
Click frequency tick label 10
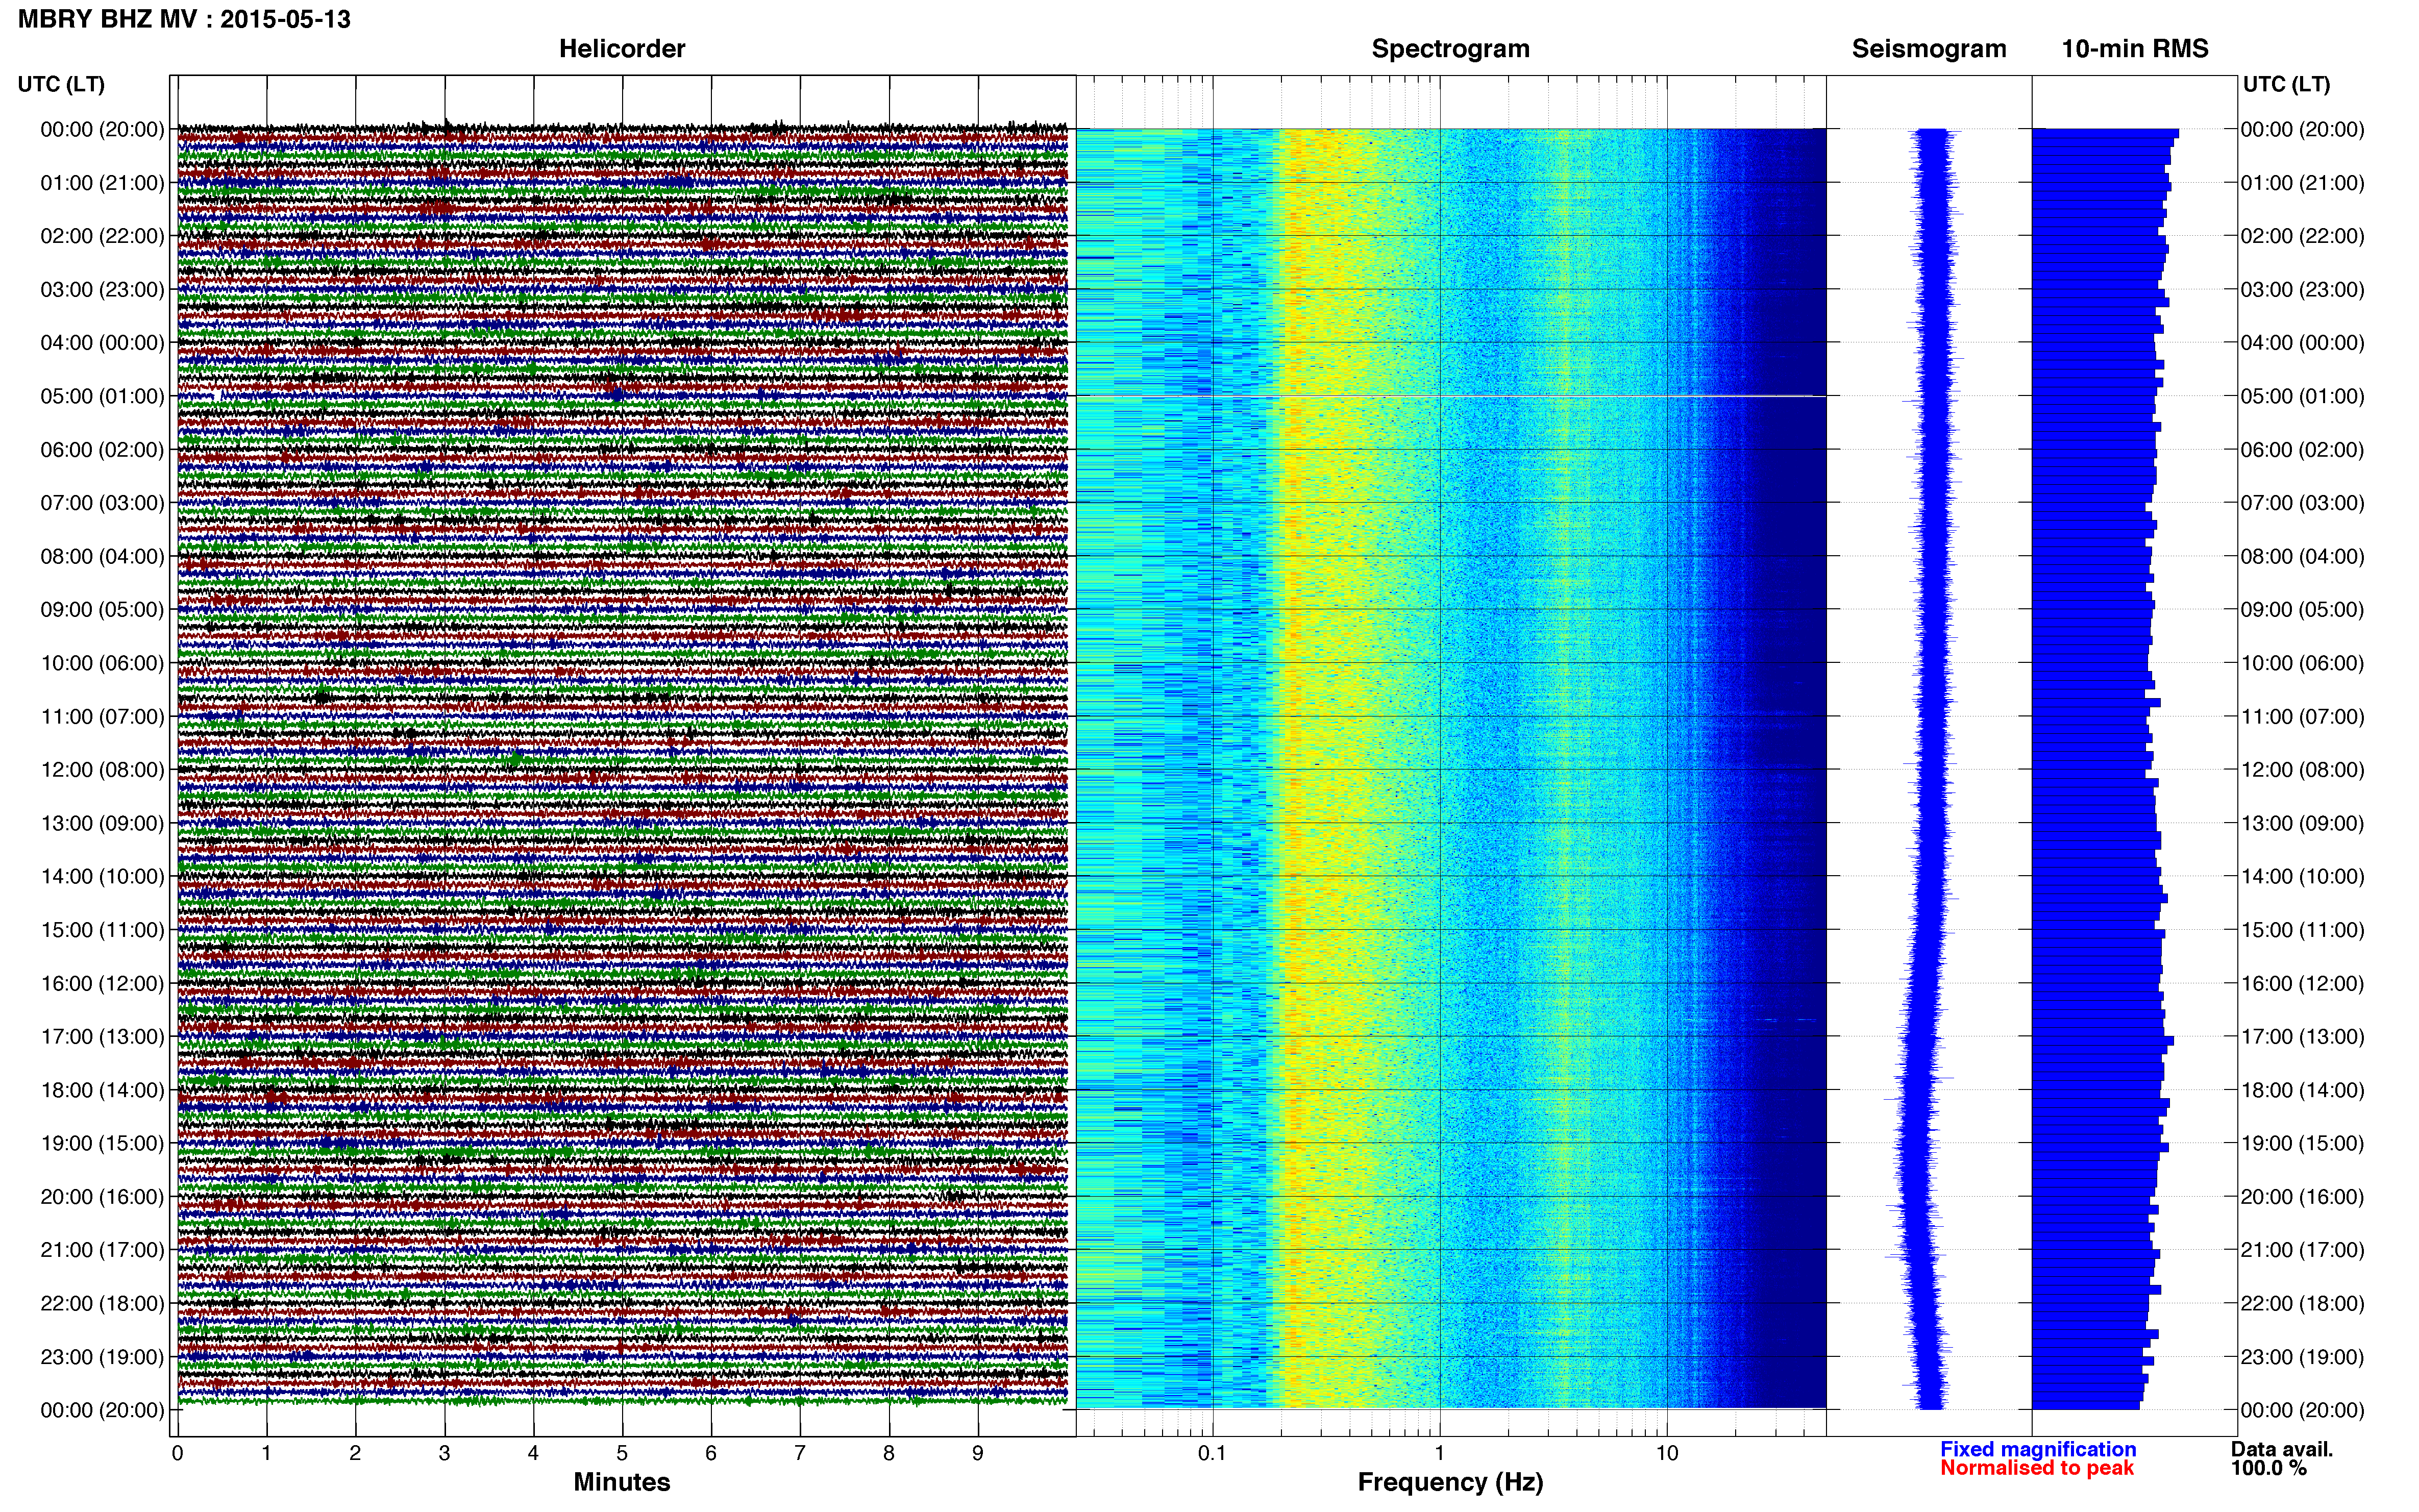1667,1453
